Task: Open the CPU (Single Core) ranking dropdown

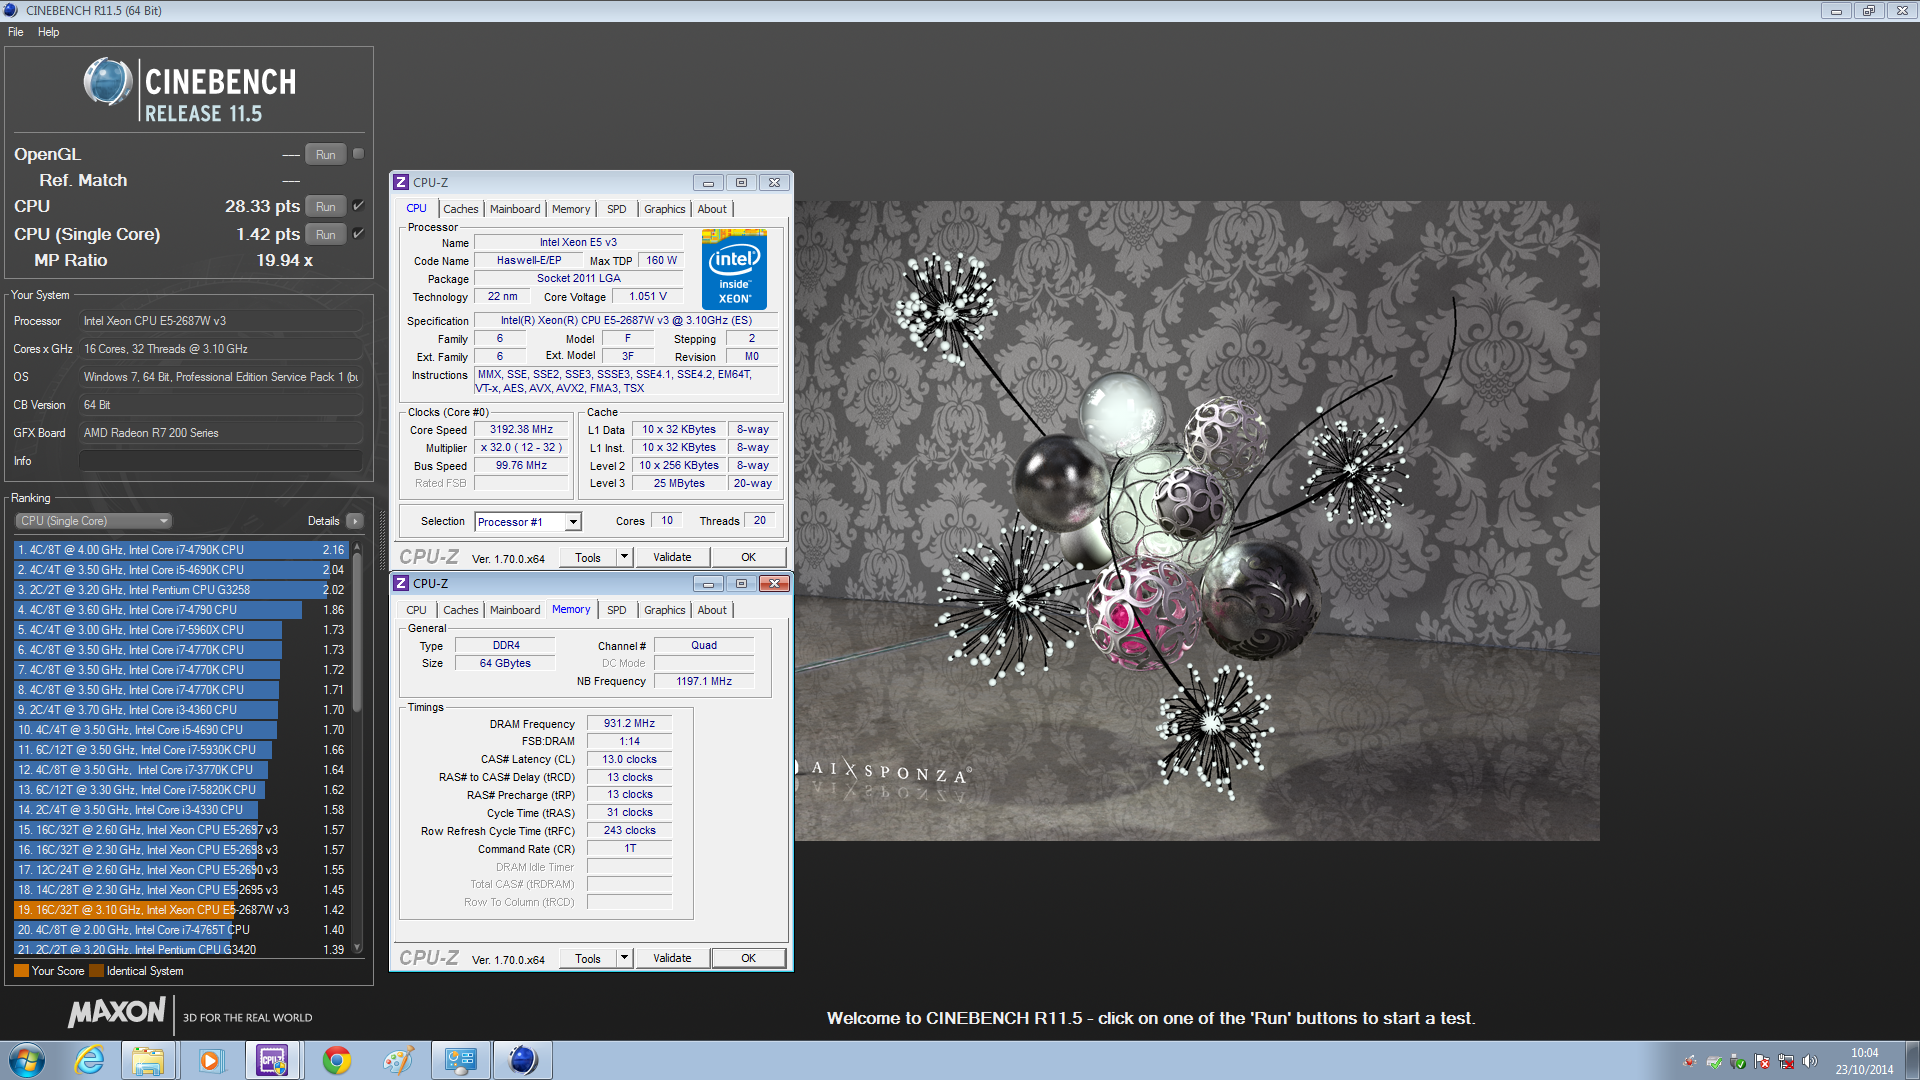Action: click(94, 521)
